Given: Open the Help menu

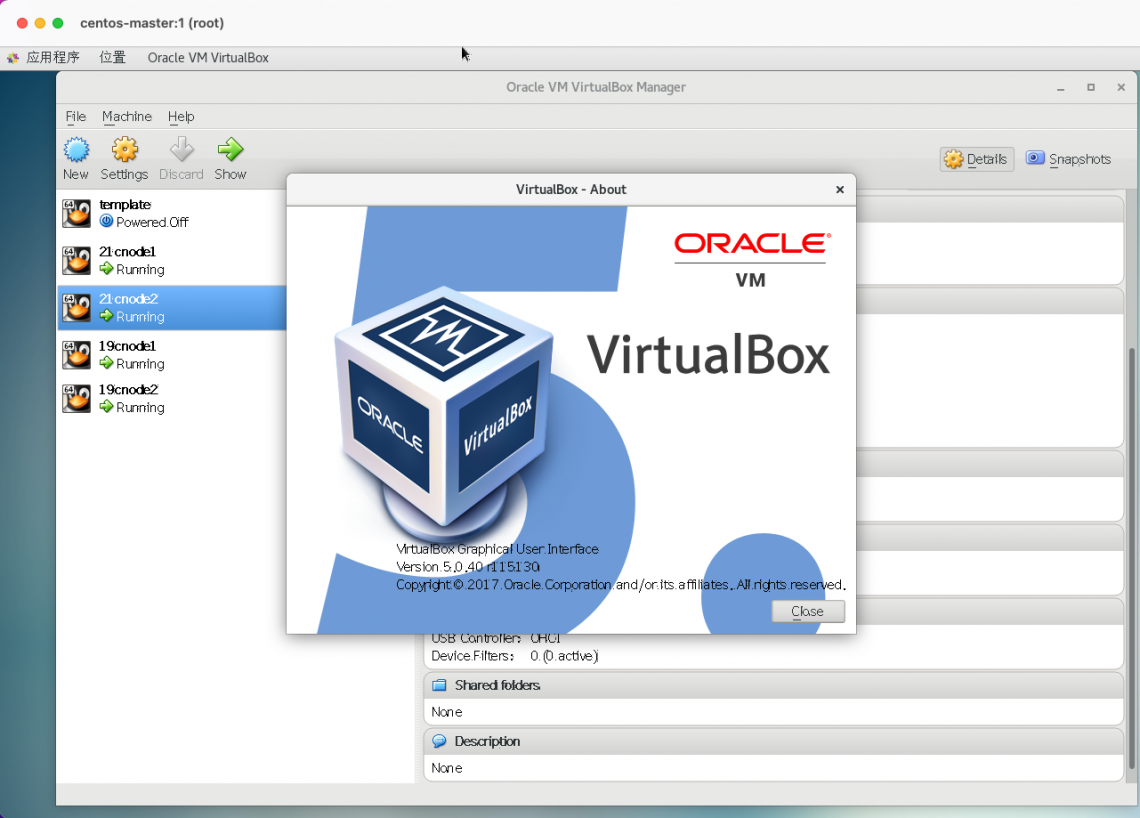Looking at the screenshot, I should point(181,117).
